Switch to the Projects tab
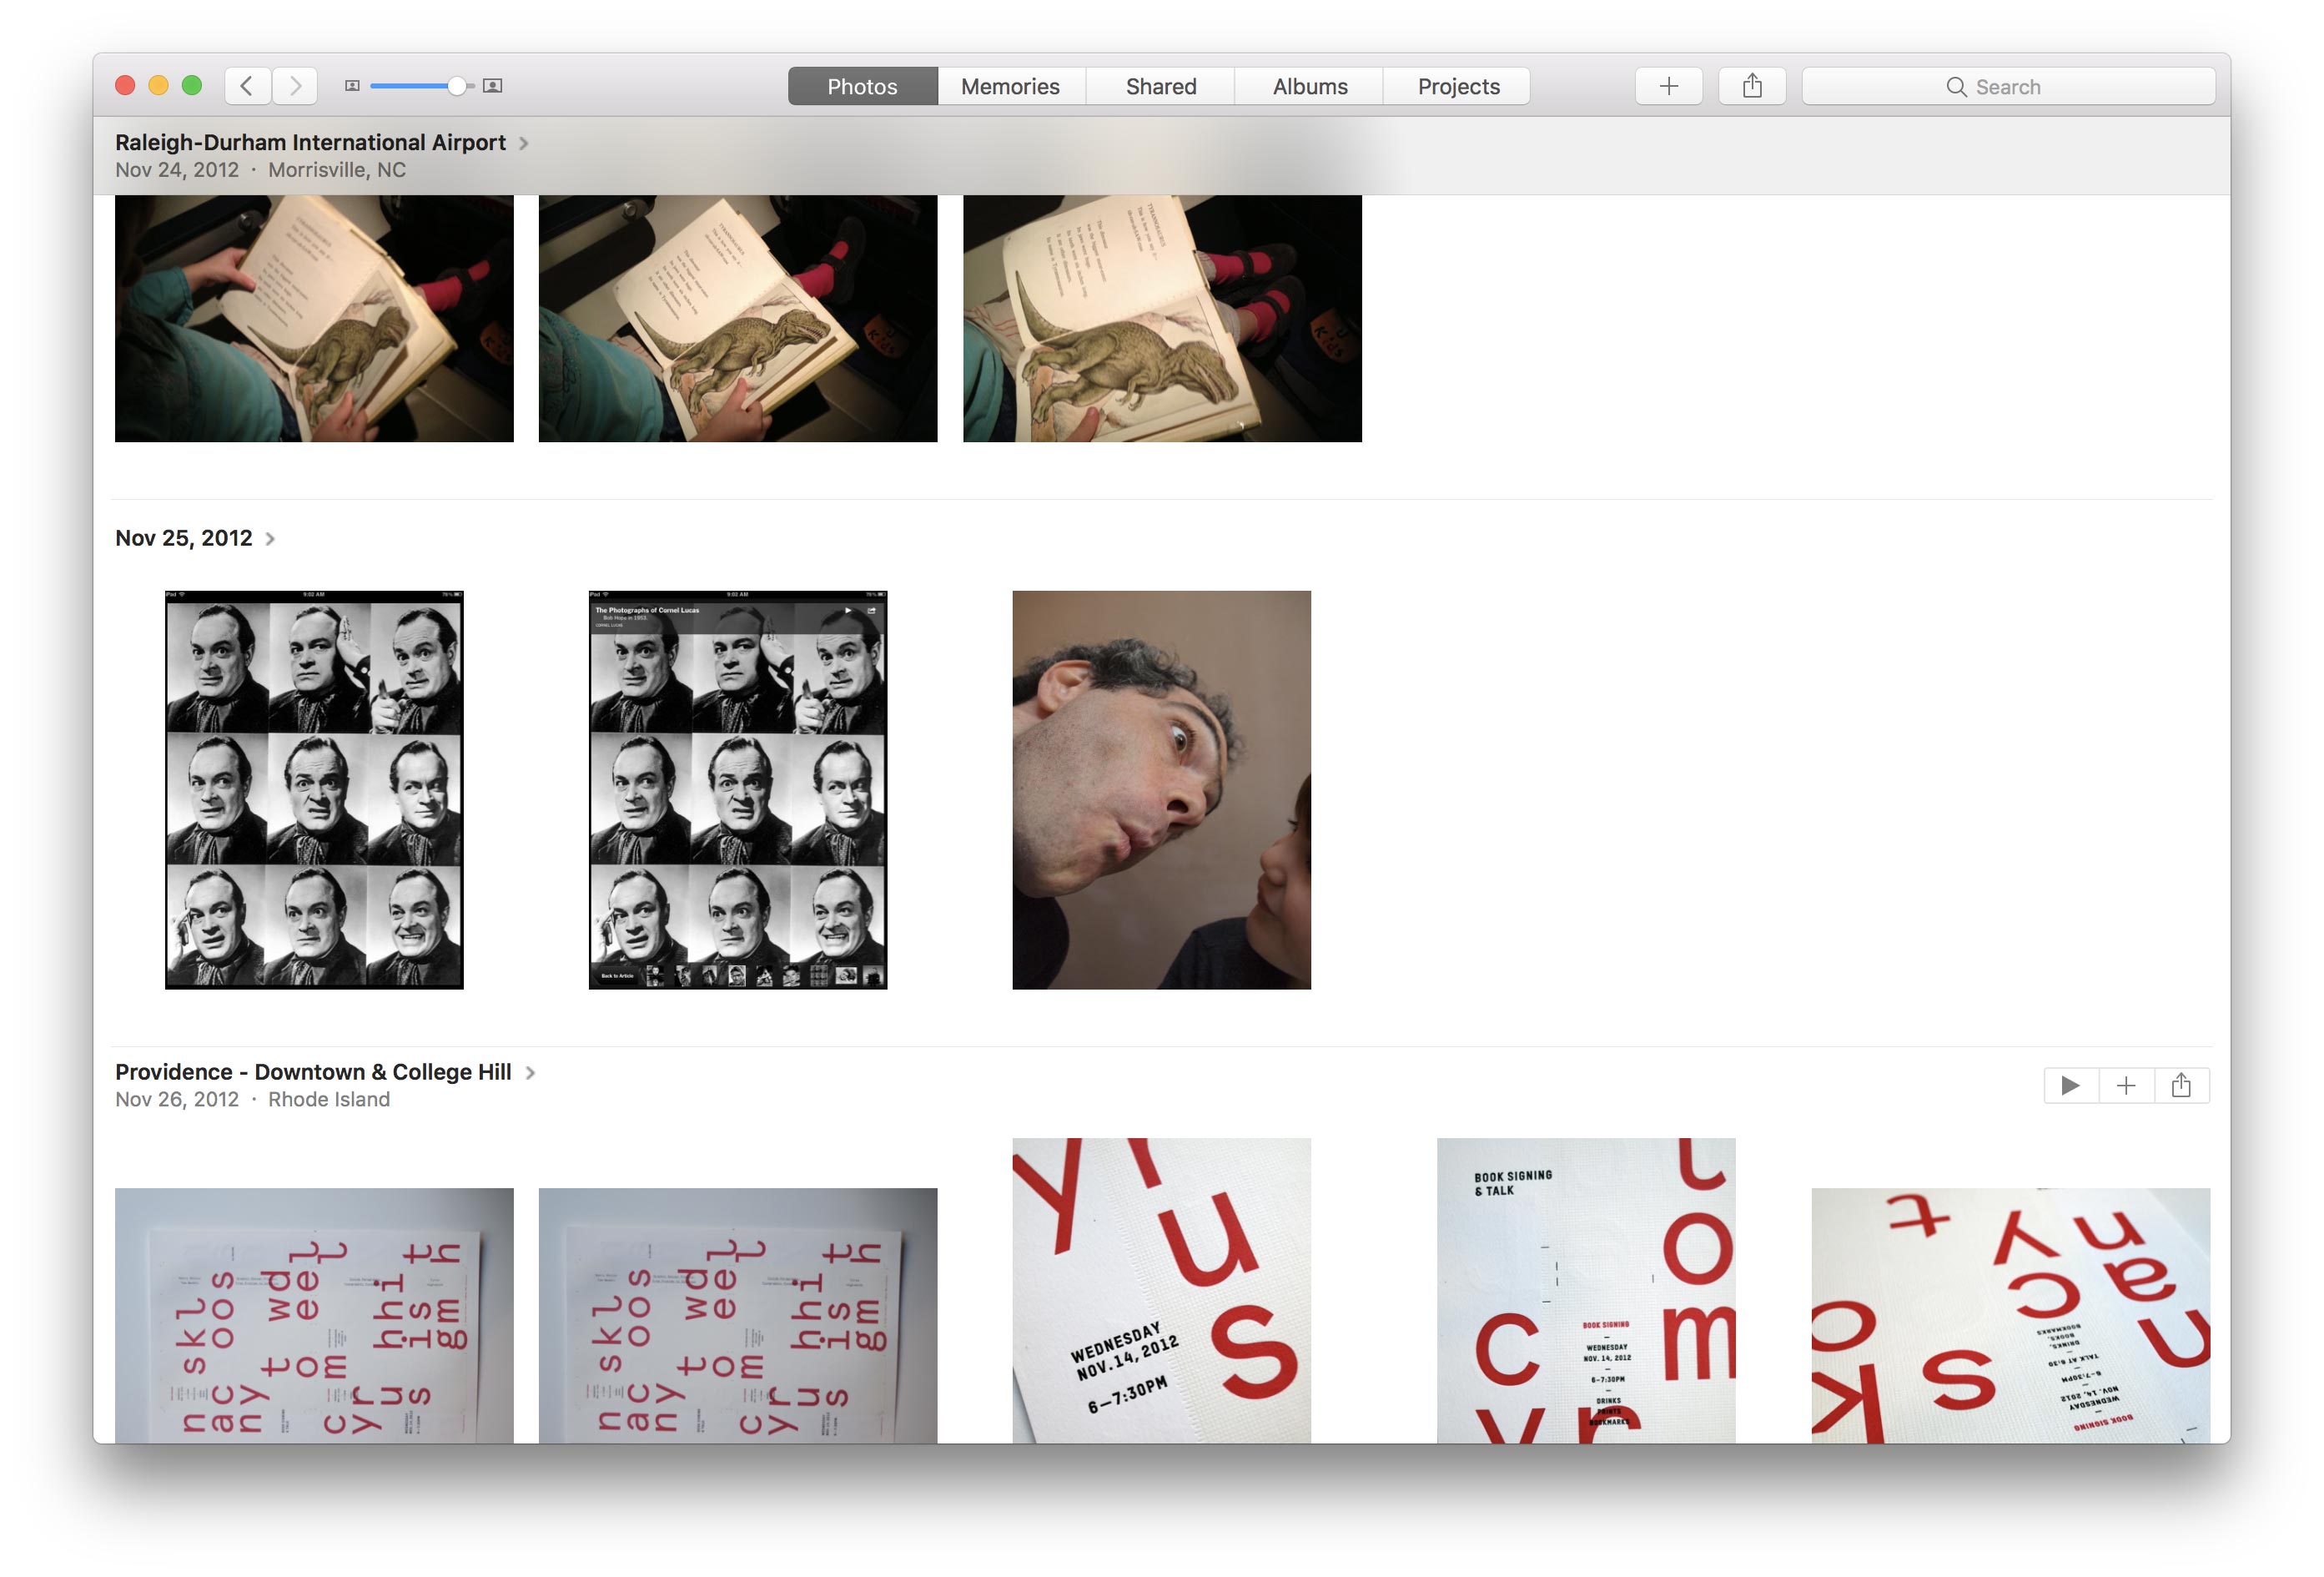Screen dimensions: 2324x1577 [x=1458, y=86]
